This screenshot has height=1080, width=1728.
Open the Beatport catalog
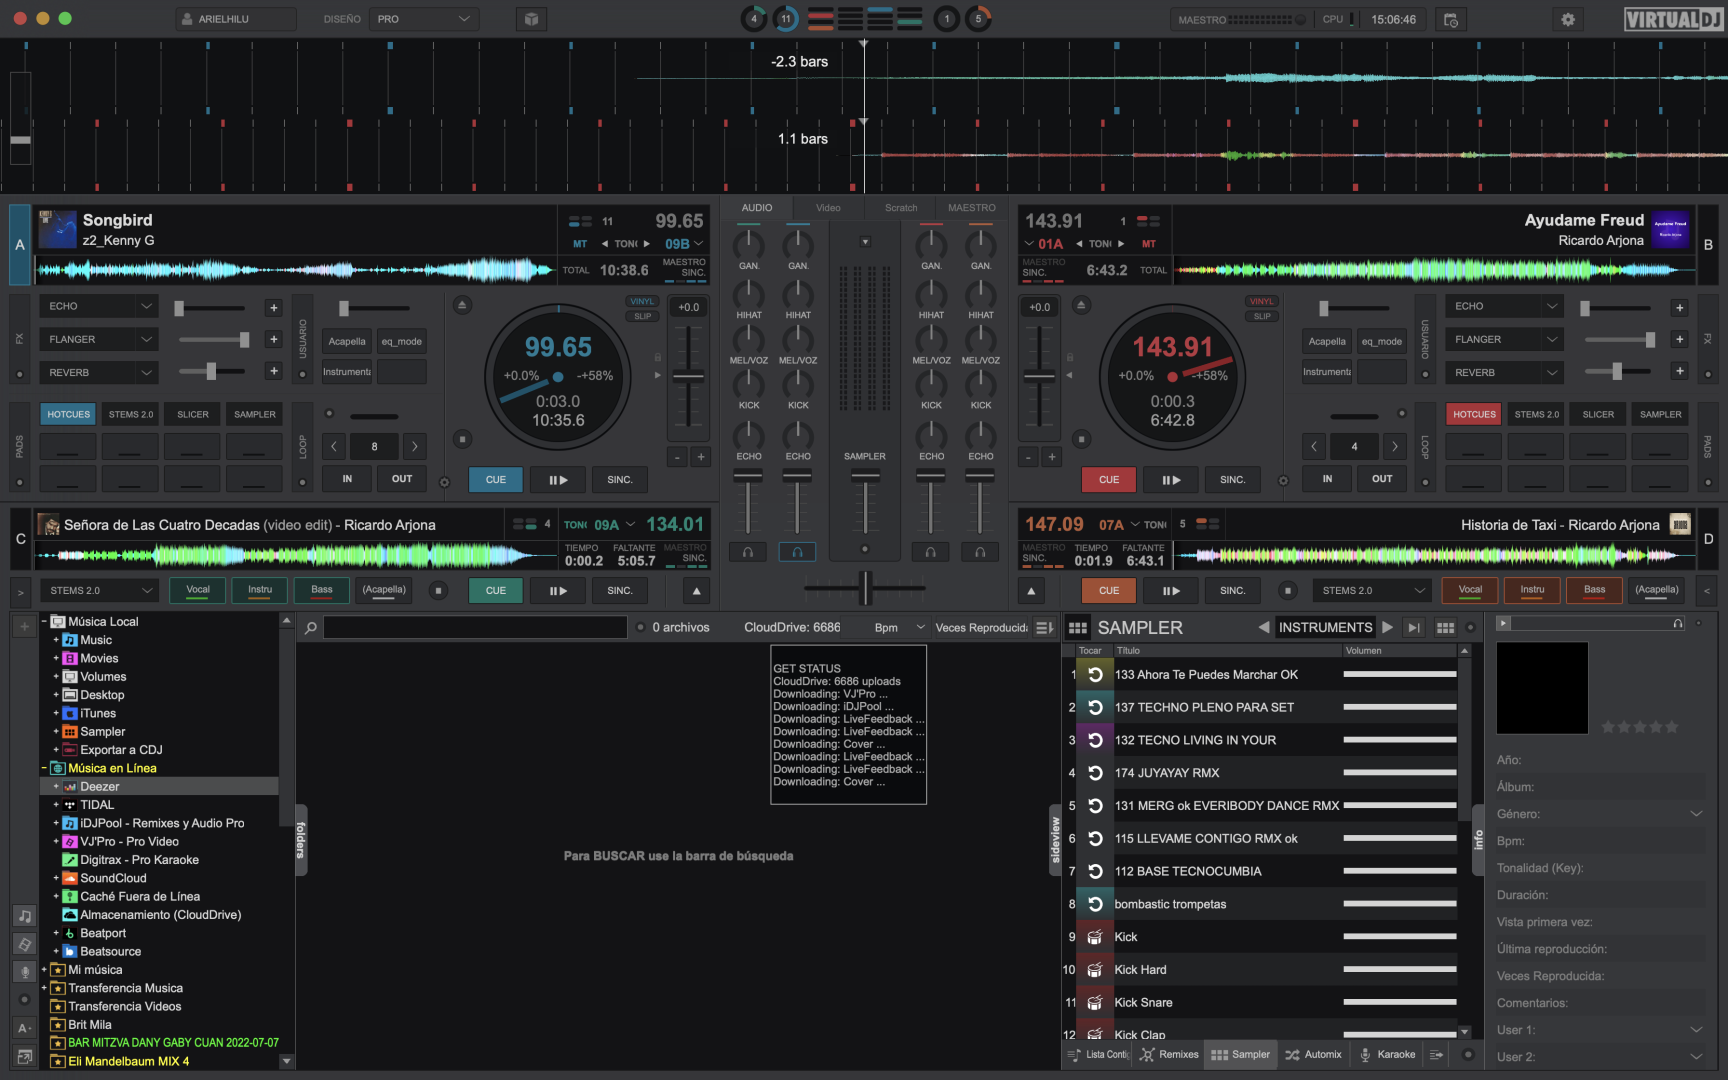tap(102, 933)
